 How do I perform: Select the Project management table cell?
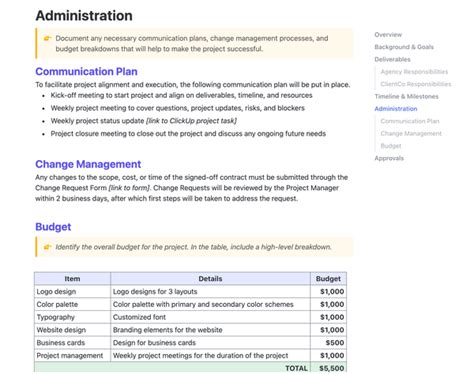point(72,356)
